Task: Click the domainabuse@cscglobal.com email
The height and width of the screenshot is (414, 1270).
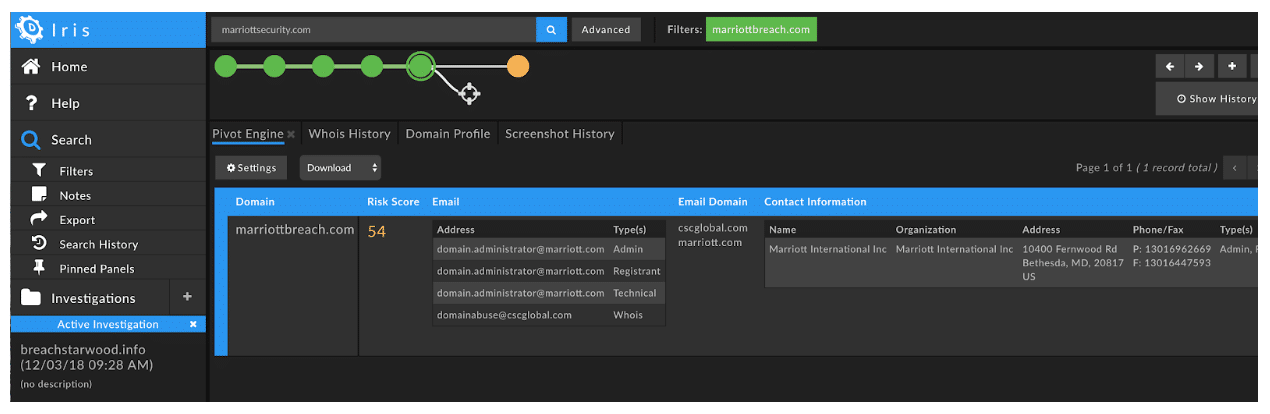Action: pyautogui.click(x=504, y=315)
